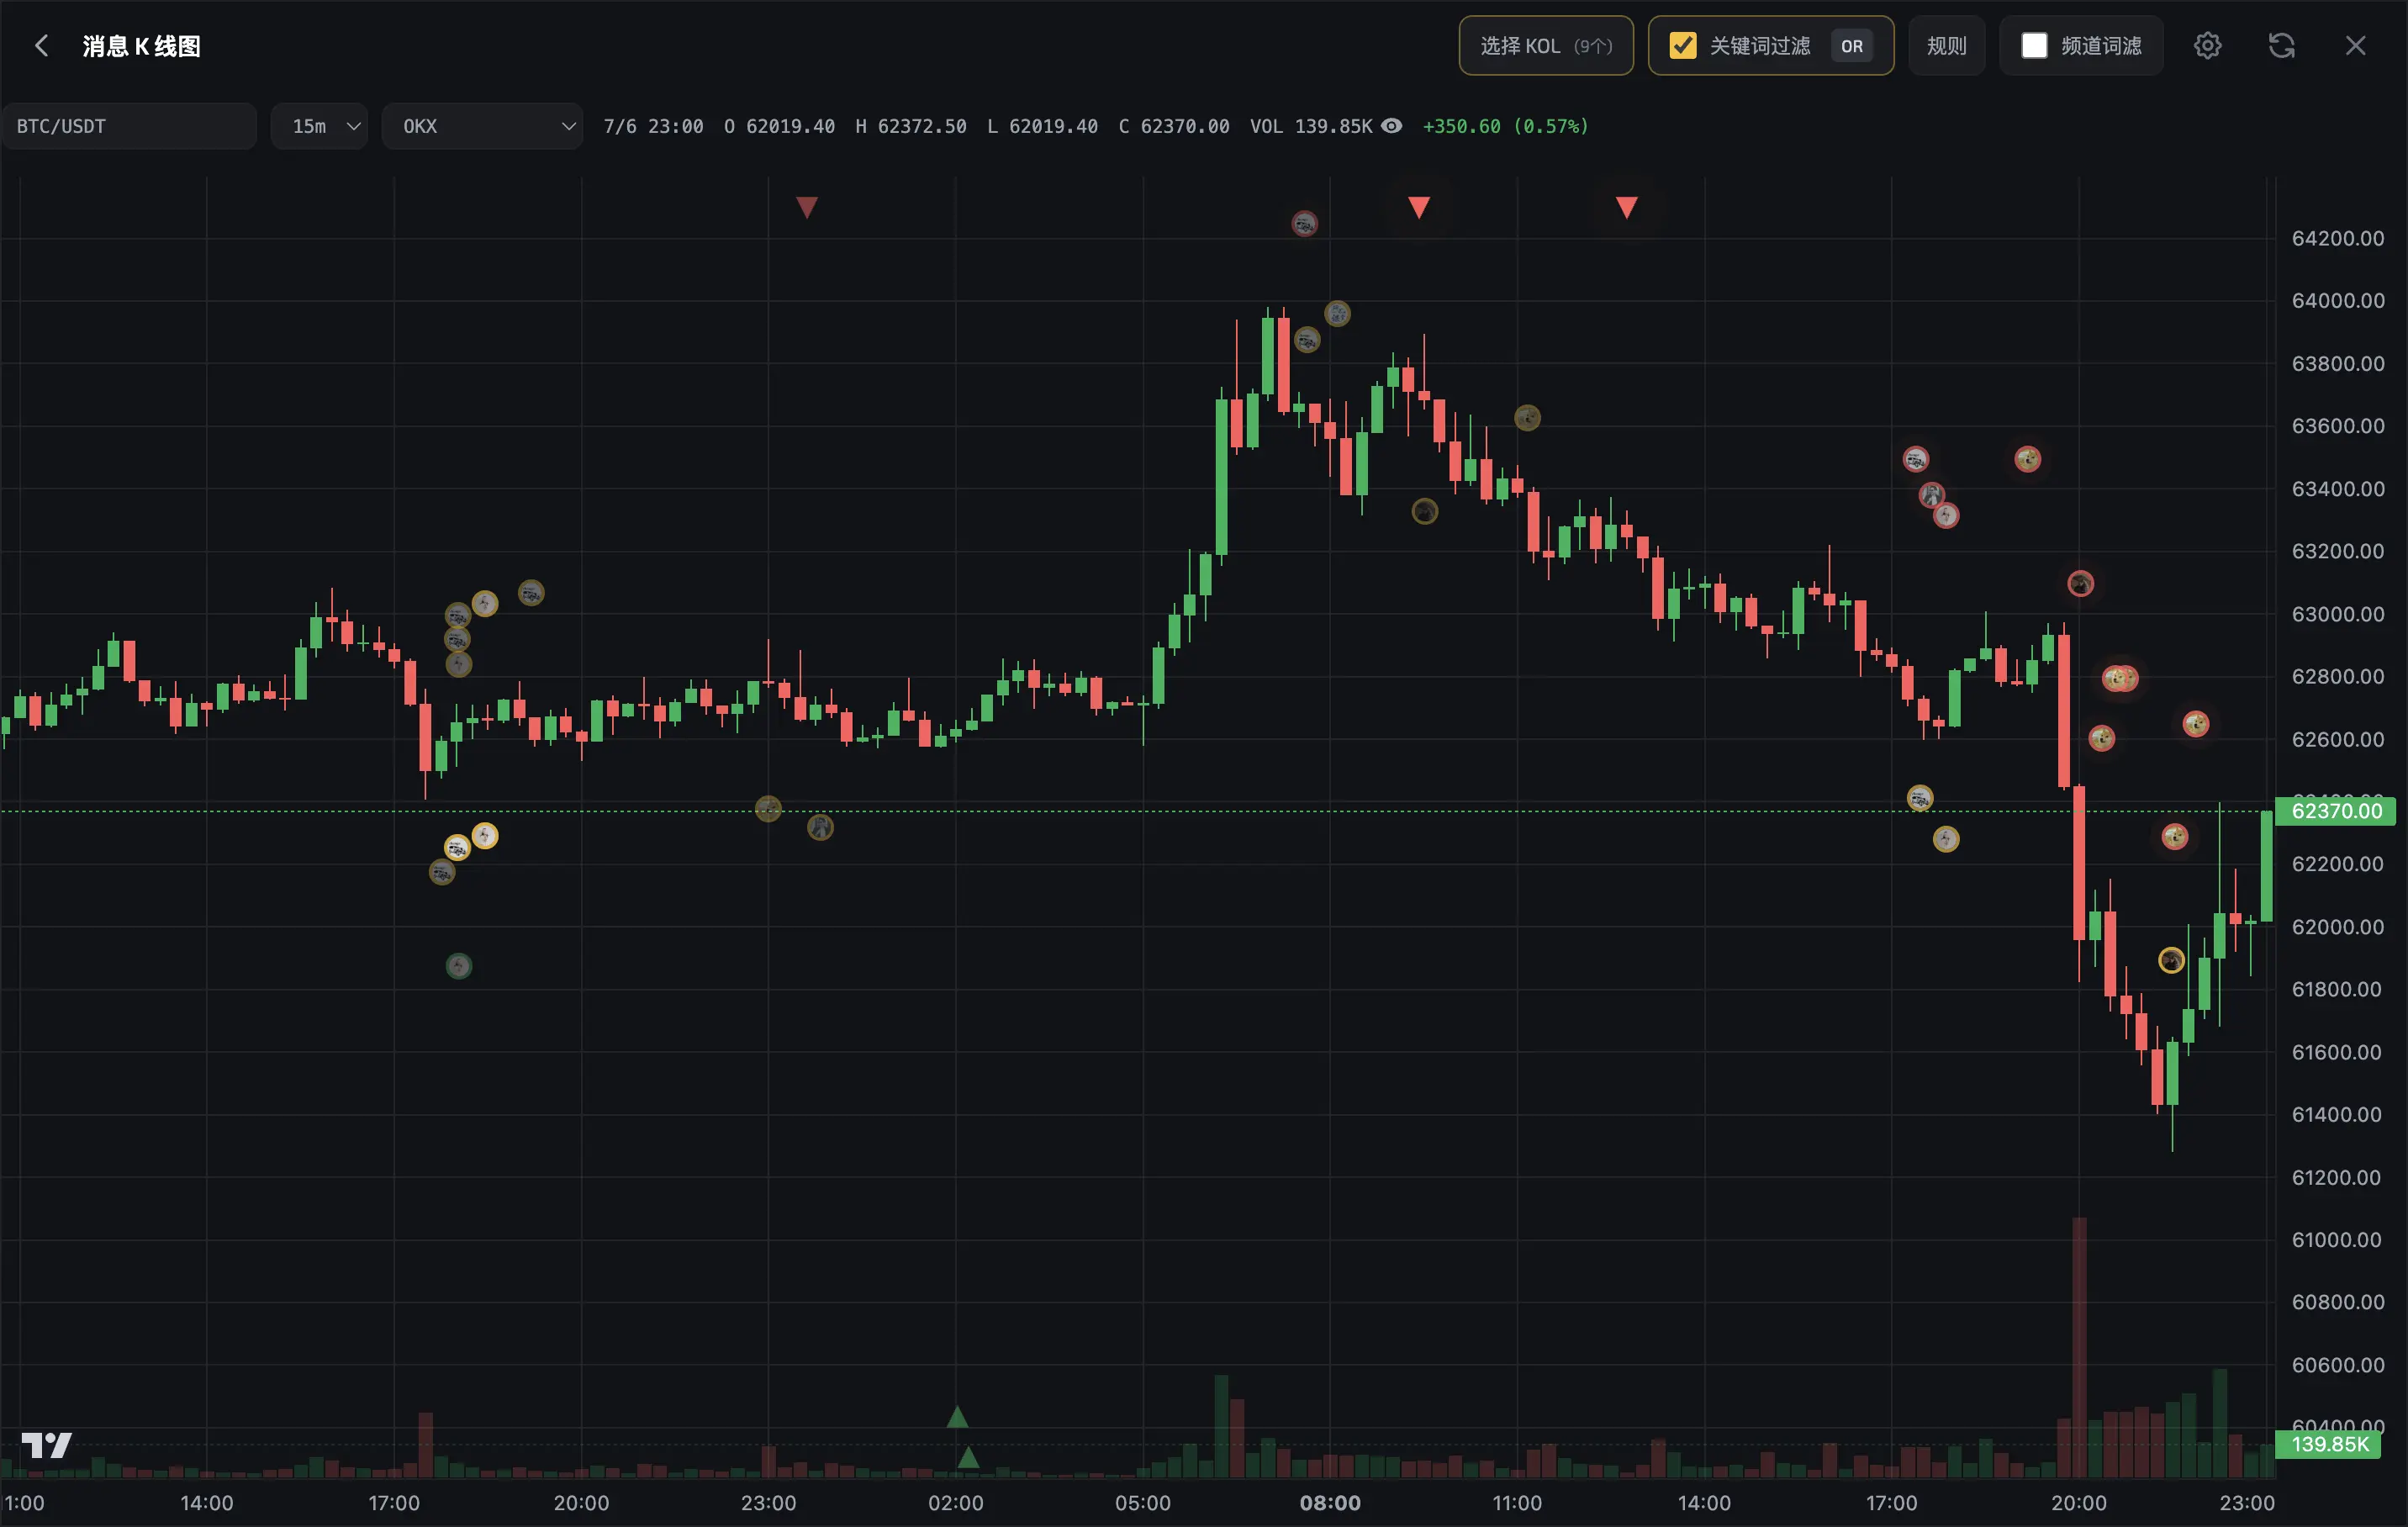Viewport: 2408px width, 1527px height.
Task: Click the 64000.00 price axis label
Action: 2338,300
